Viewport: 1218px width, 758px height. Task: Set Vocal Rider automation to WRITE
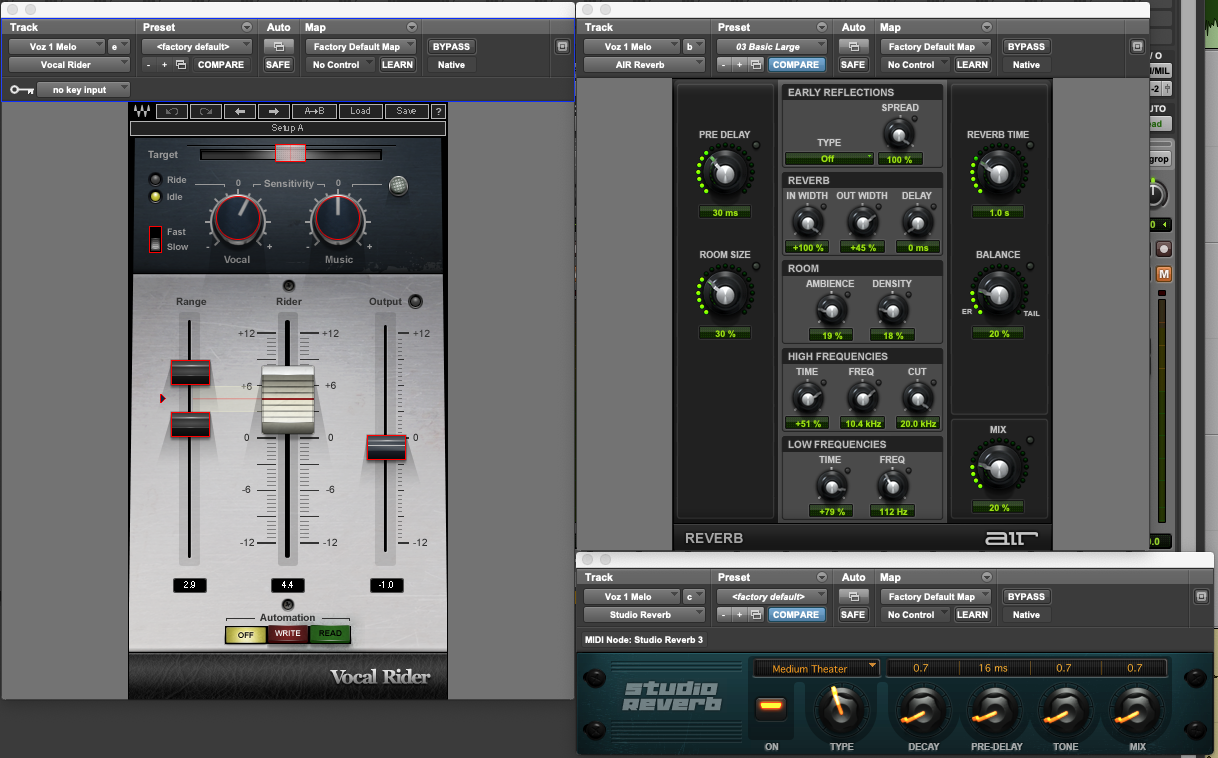pyautogui.click(x=288, y=633)
